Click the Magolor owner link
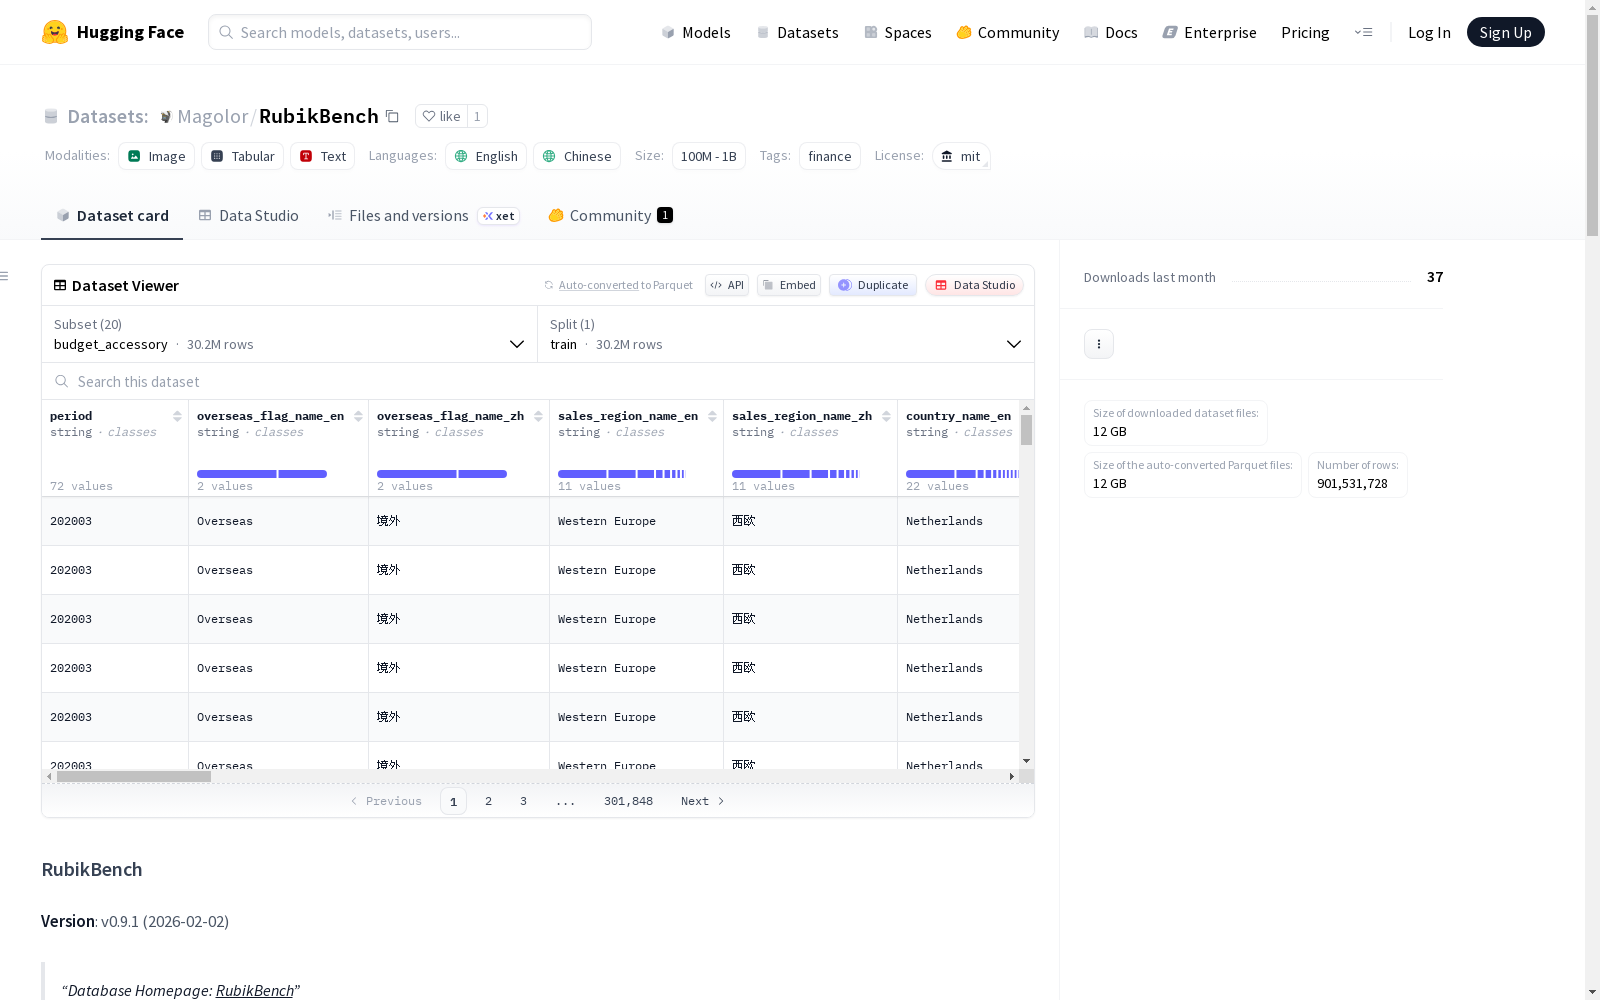This screenshot has width=1600, height=1000. tap(212, 116)
